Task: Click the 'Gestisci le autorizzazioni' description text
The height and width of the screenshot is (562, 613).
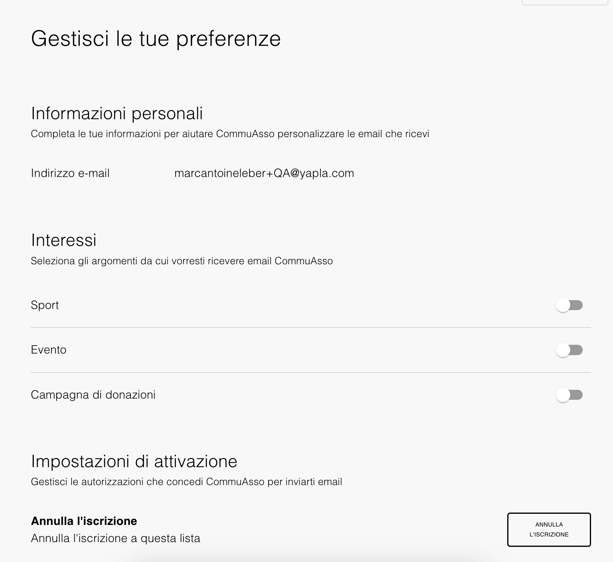Action: tap(186, 482)
